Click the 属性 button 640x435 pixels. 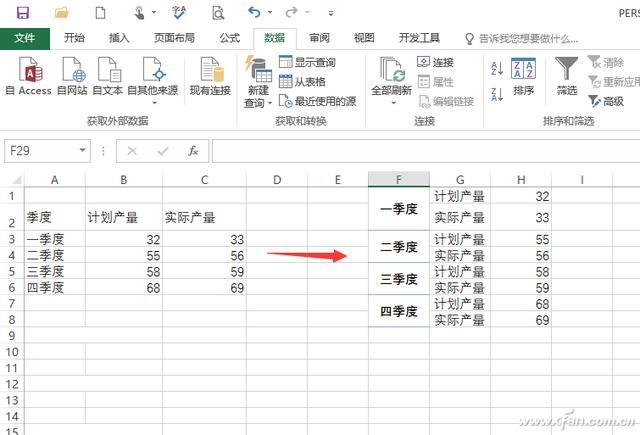436,82
